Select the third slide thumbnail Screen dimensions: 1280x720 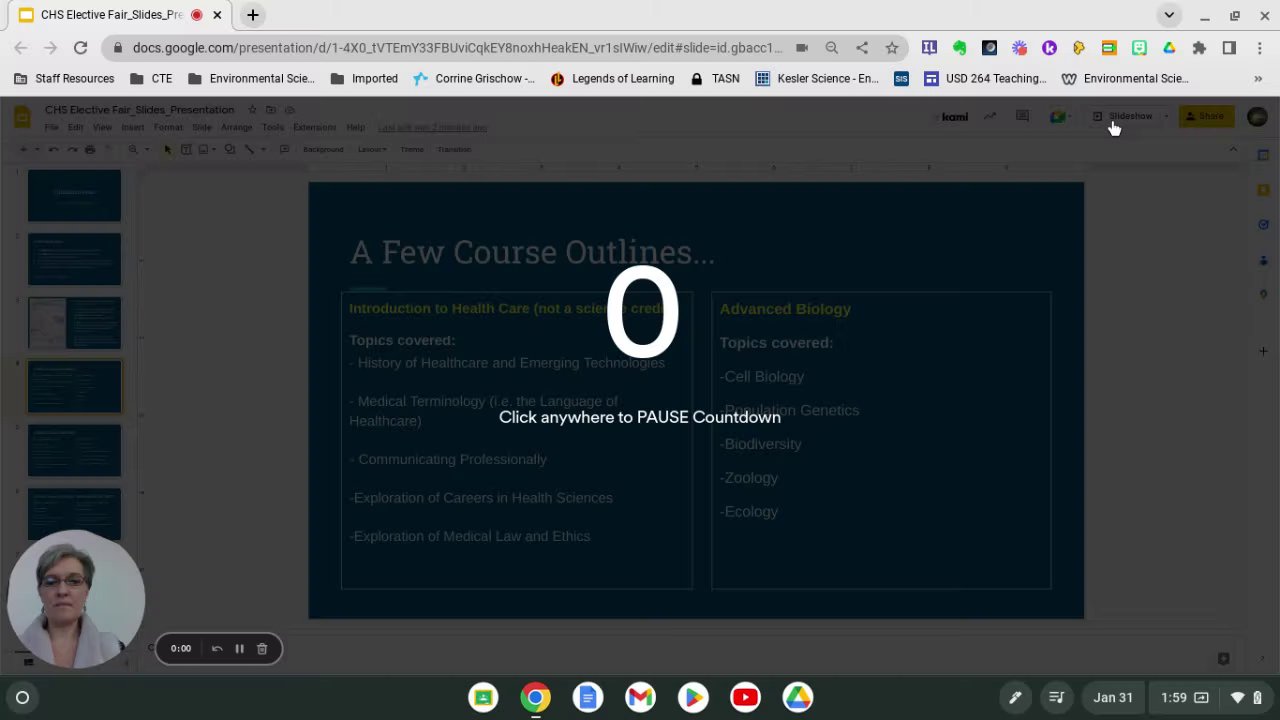tap(74, 323)
